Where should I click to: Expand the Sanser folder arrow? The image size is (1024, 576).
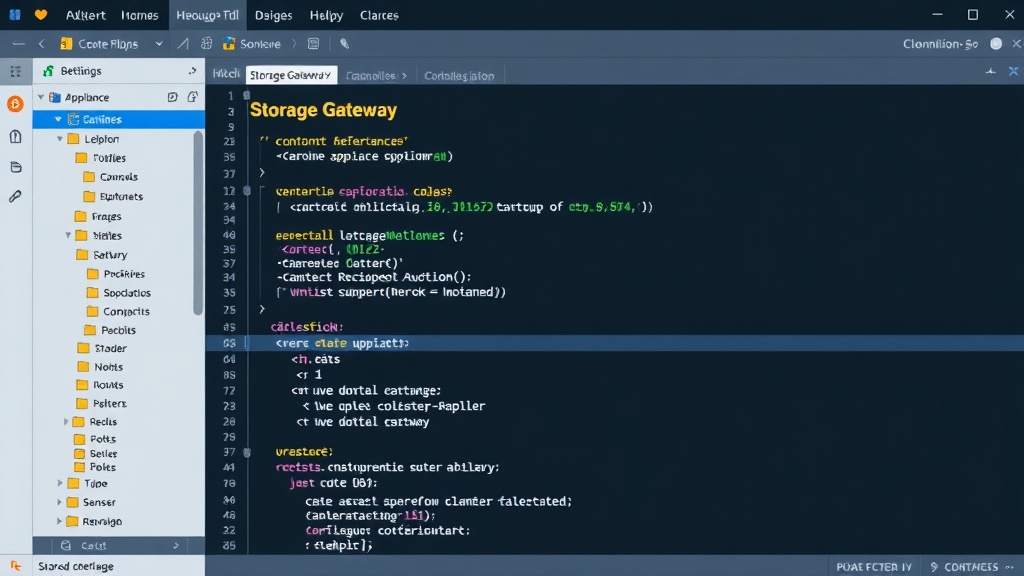coord(59,502)
